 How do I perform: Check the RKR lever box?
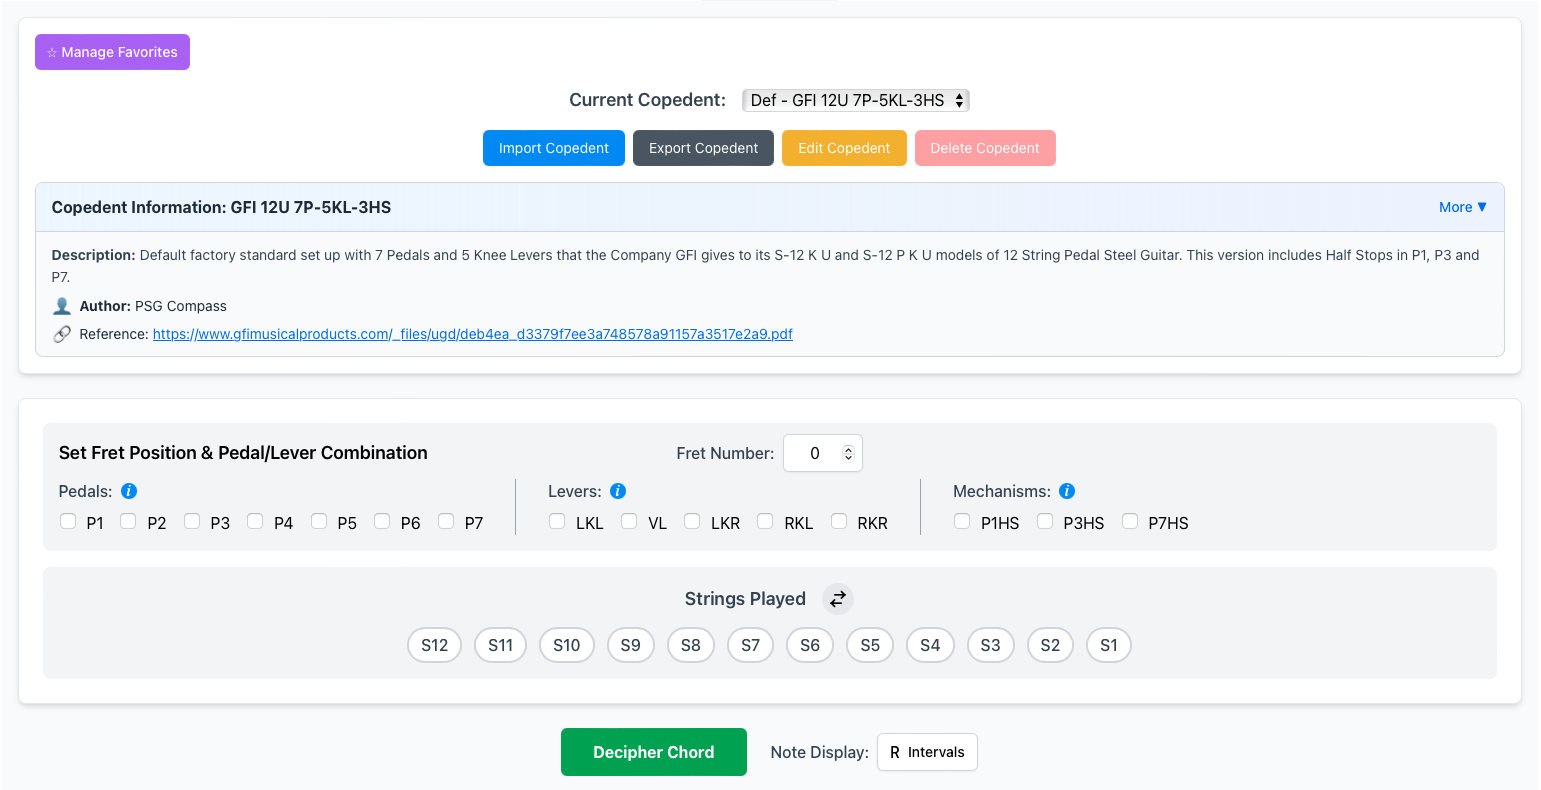(839, 521)
